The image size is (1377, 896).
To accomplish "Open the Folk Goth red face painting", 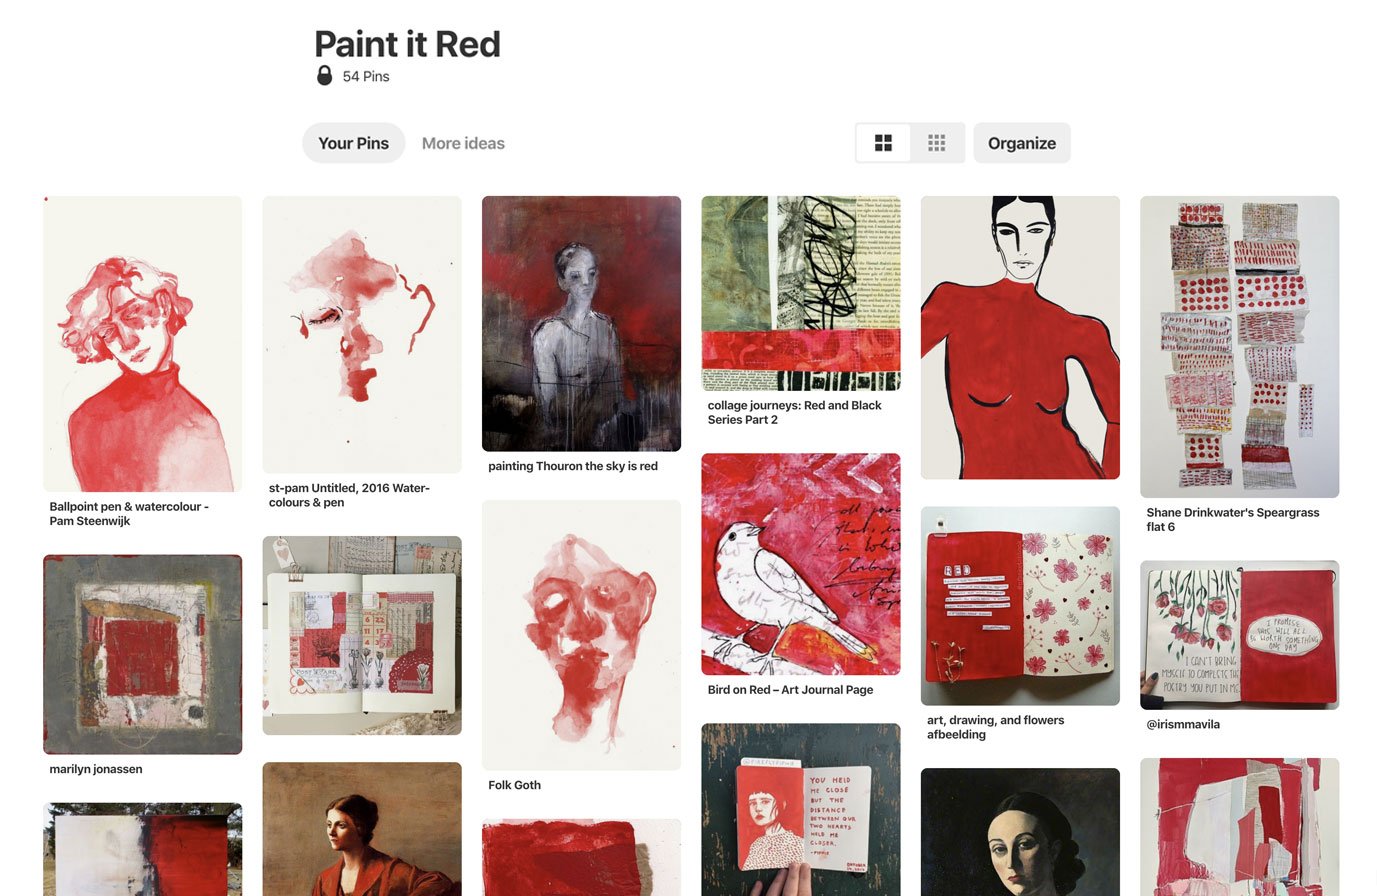I will click(x=581, y=635).
